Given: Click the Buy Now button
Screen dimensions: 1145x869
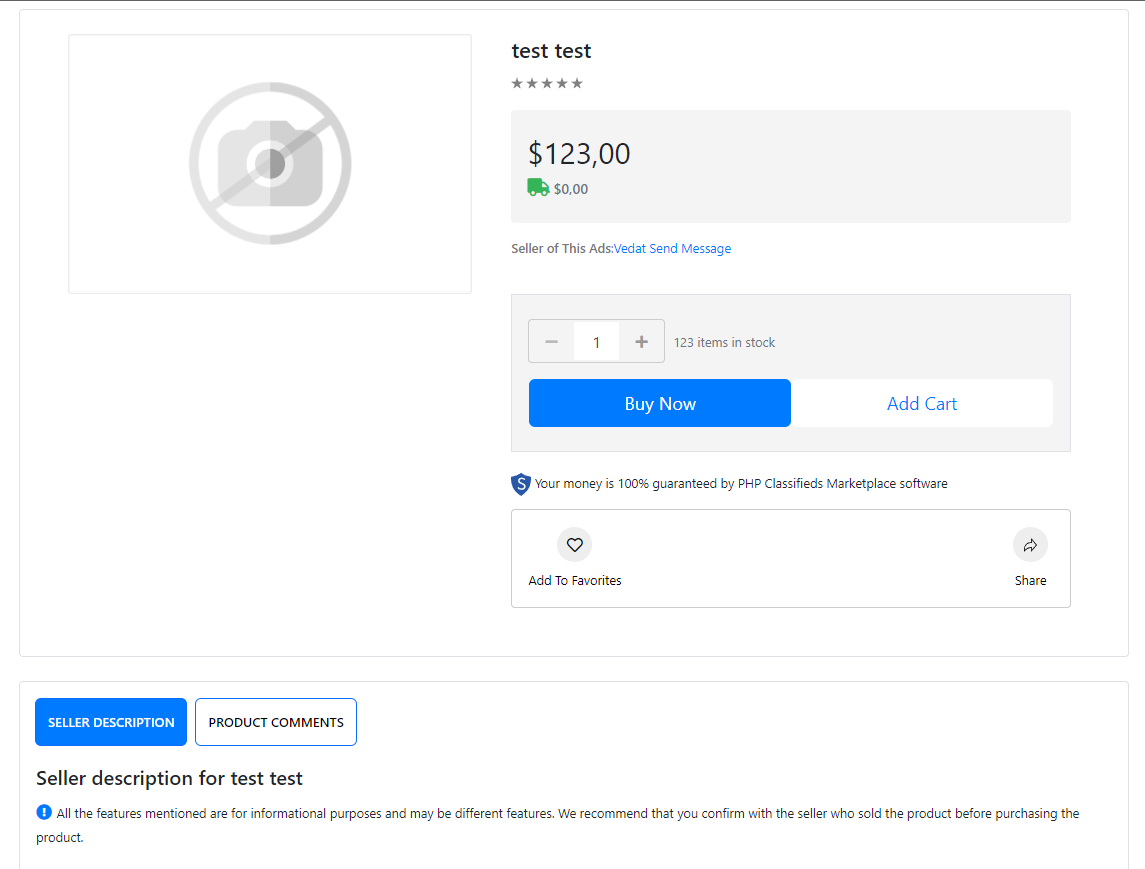Looking at the screenshot, I should pyautogui.click(x=659, y=403).
